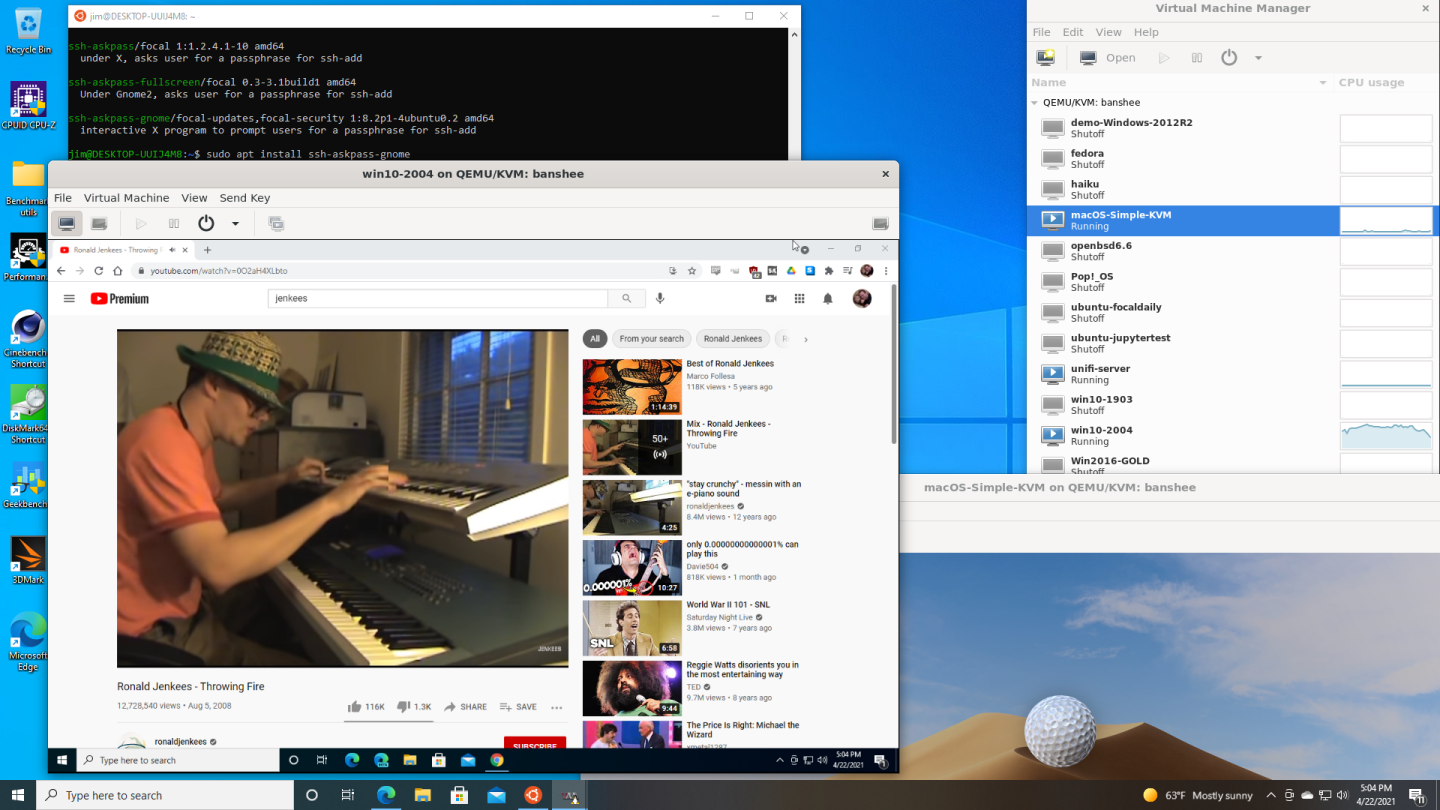Image resolution: width=1440 pixels, height=810 pixels.
Task: Click the YouTube hamburger menu icon
Action: tap(69, 298)
